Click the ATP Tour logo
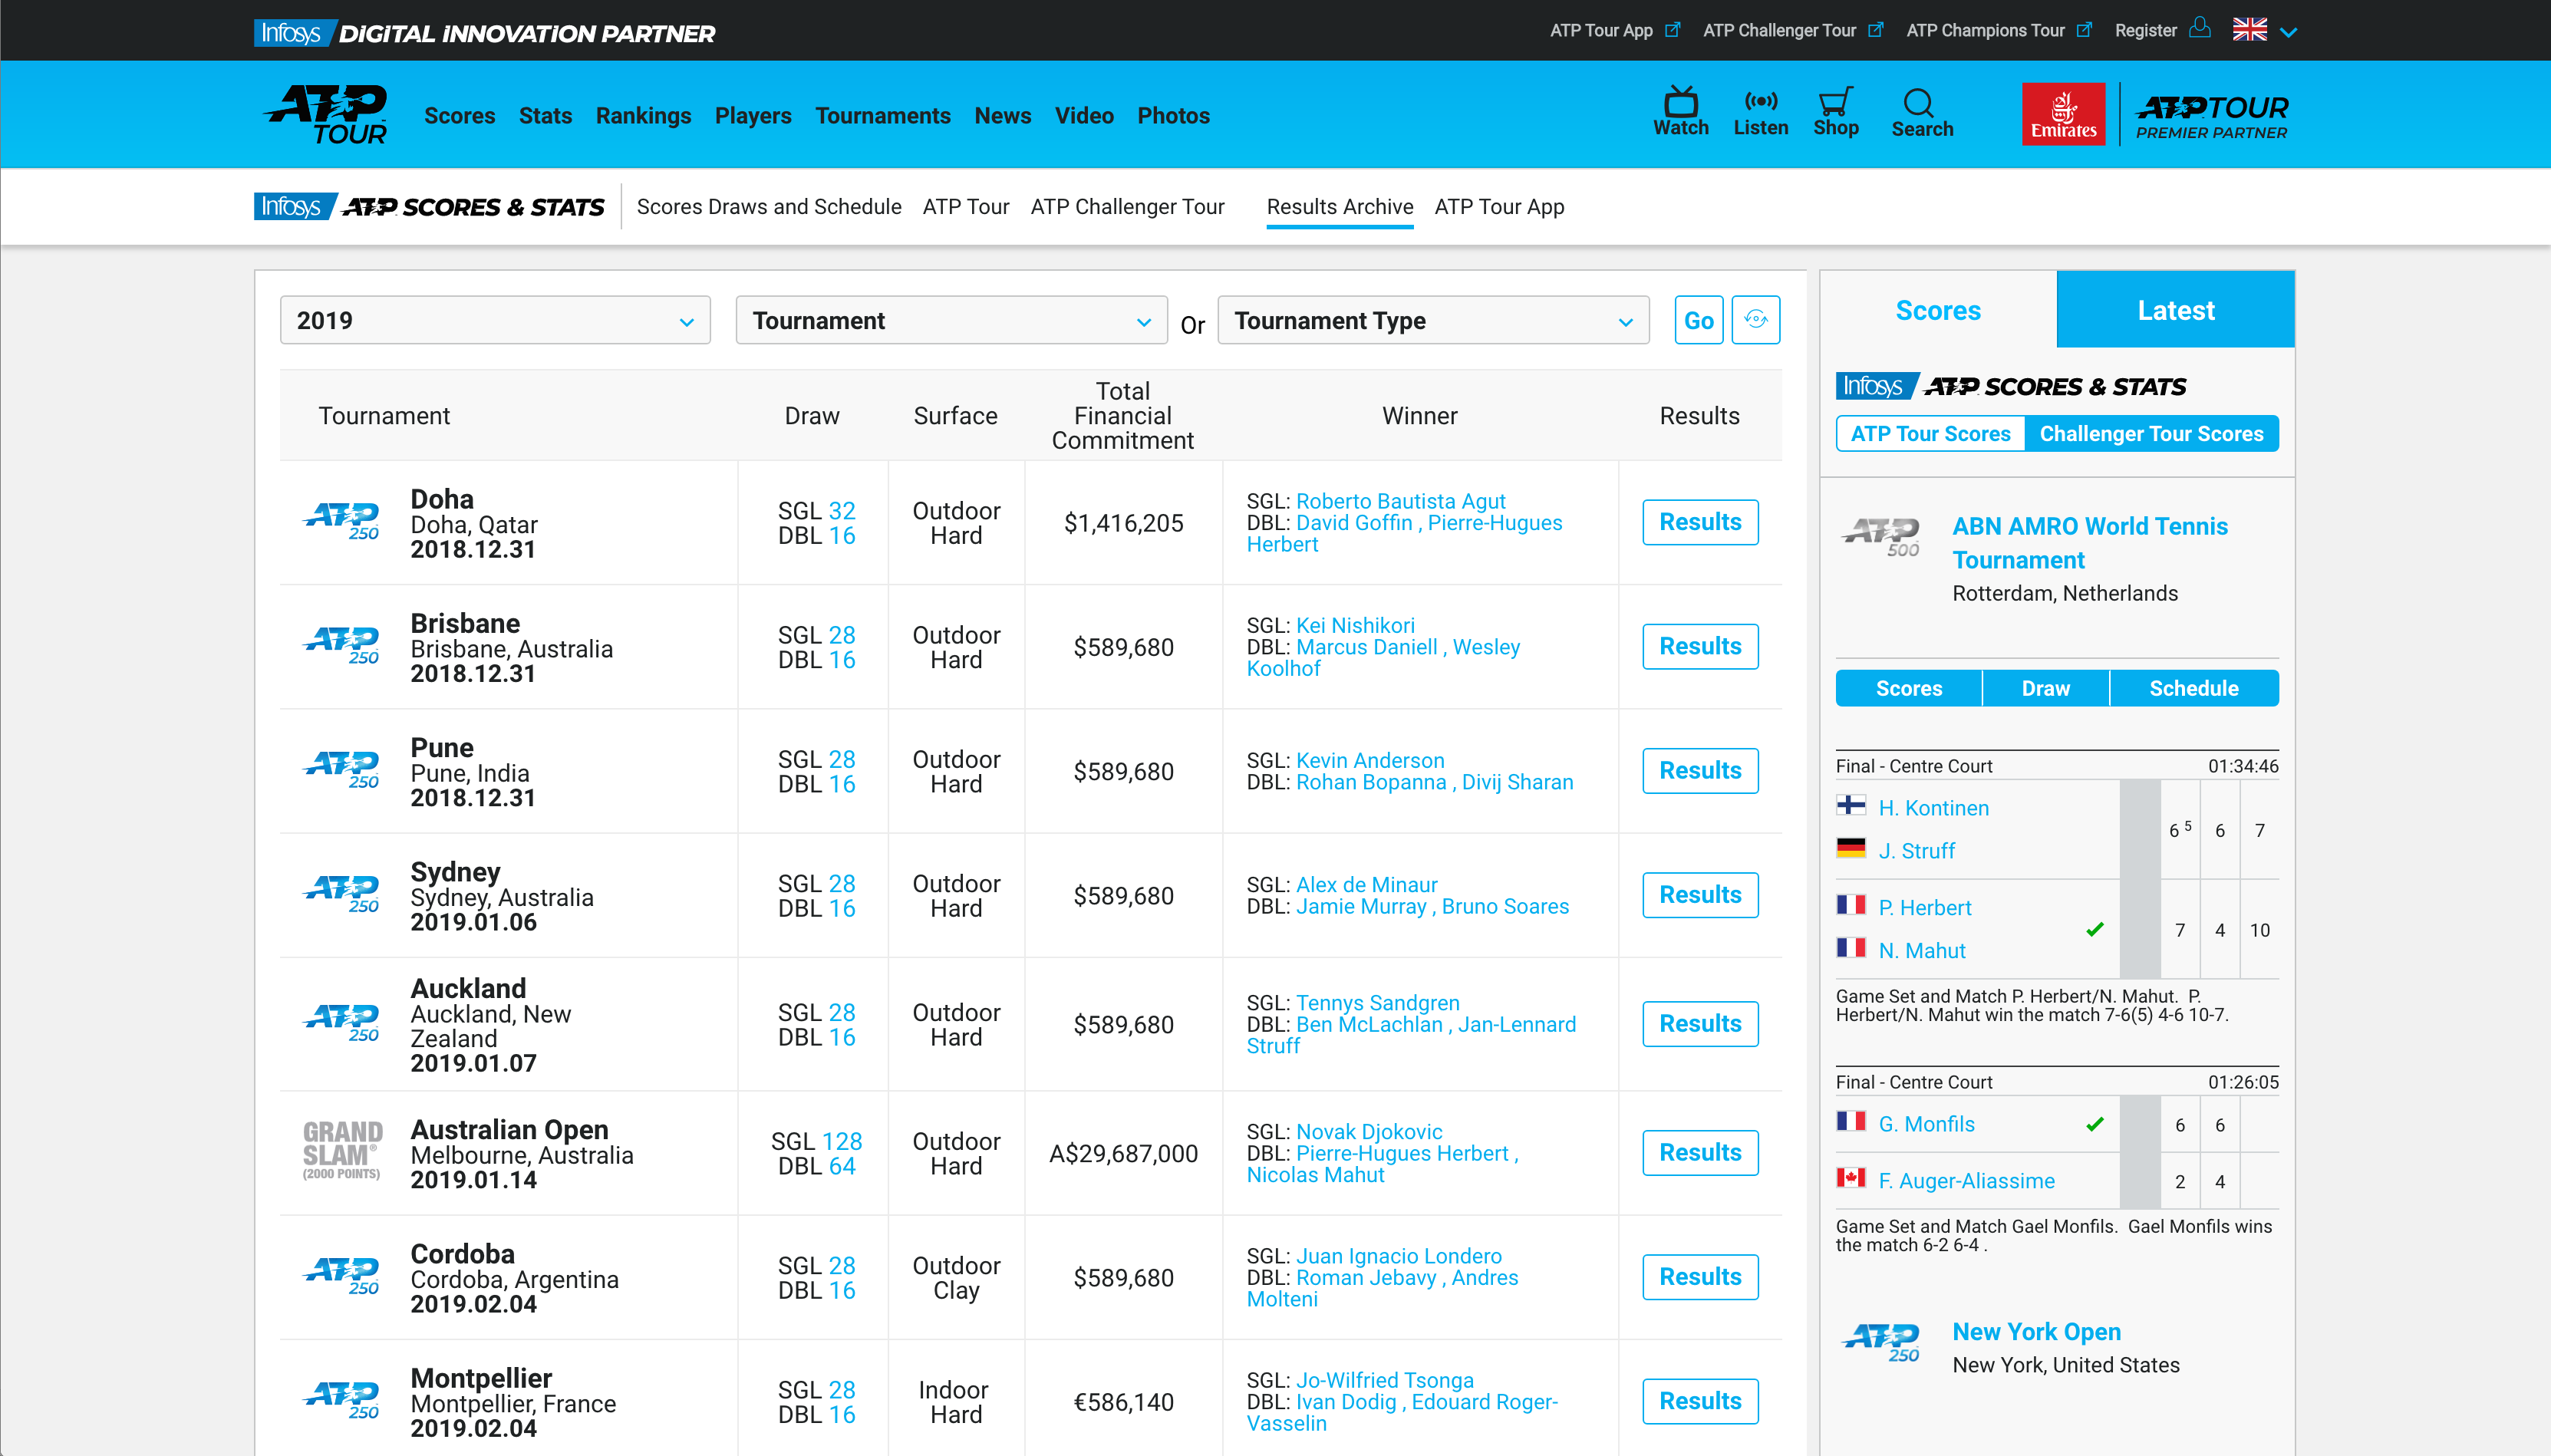 326,114
